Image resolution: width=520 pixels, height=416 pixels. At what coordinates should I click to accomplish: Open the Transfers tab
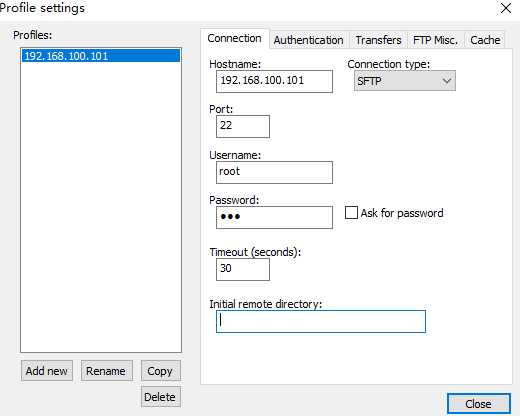[x=378, y=40]
